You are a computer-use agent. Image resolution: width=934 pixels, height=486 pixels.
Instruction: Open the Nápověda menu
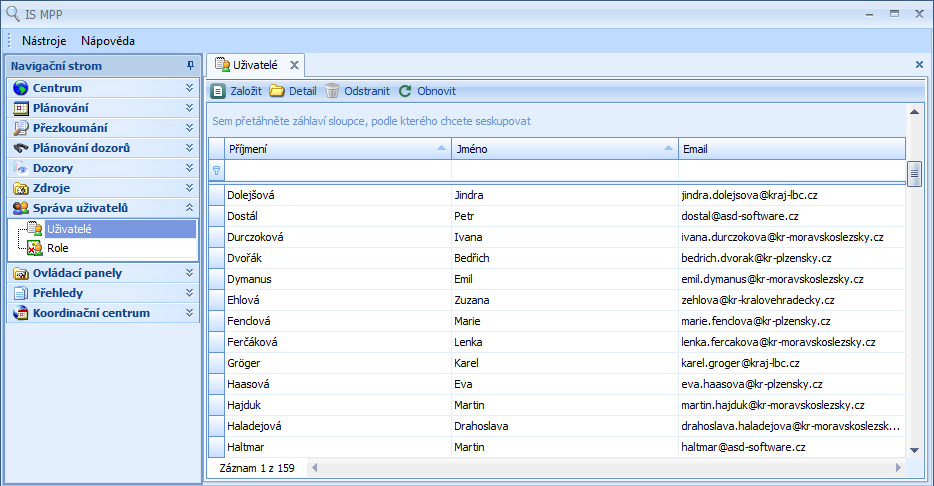coord(108,41)
